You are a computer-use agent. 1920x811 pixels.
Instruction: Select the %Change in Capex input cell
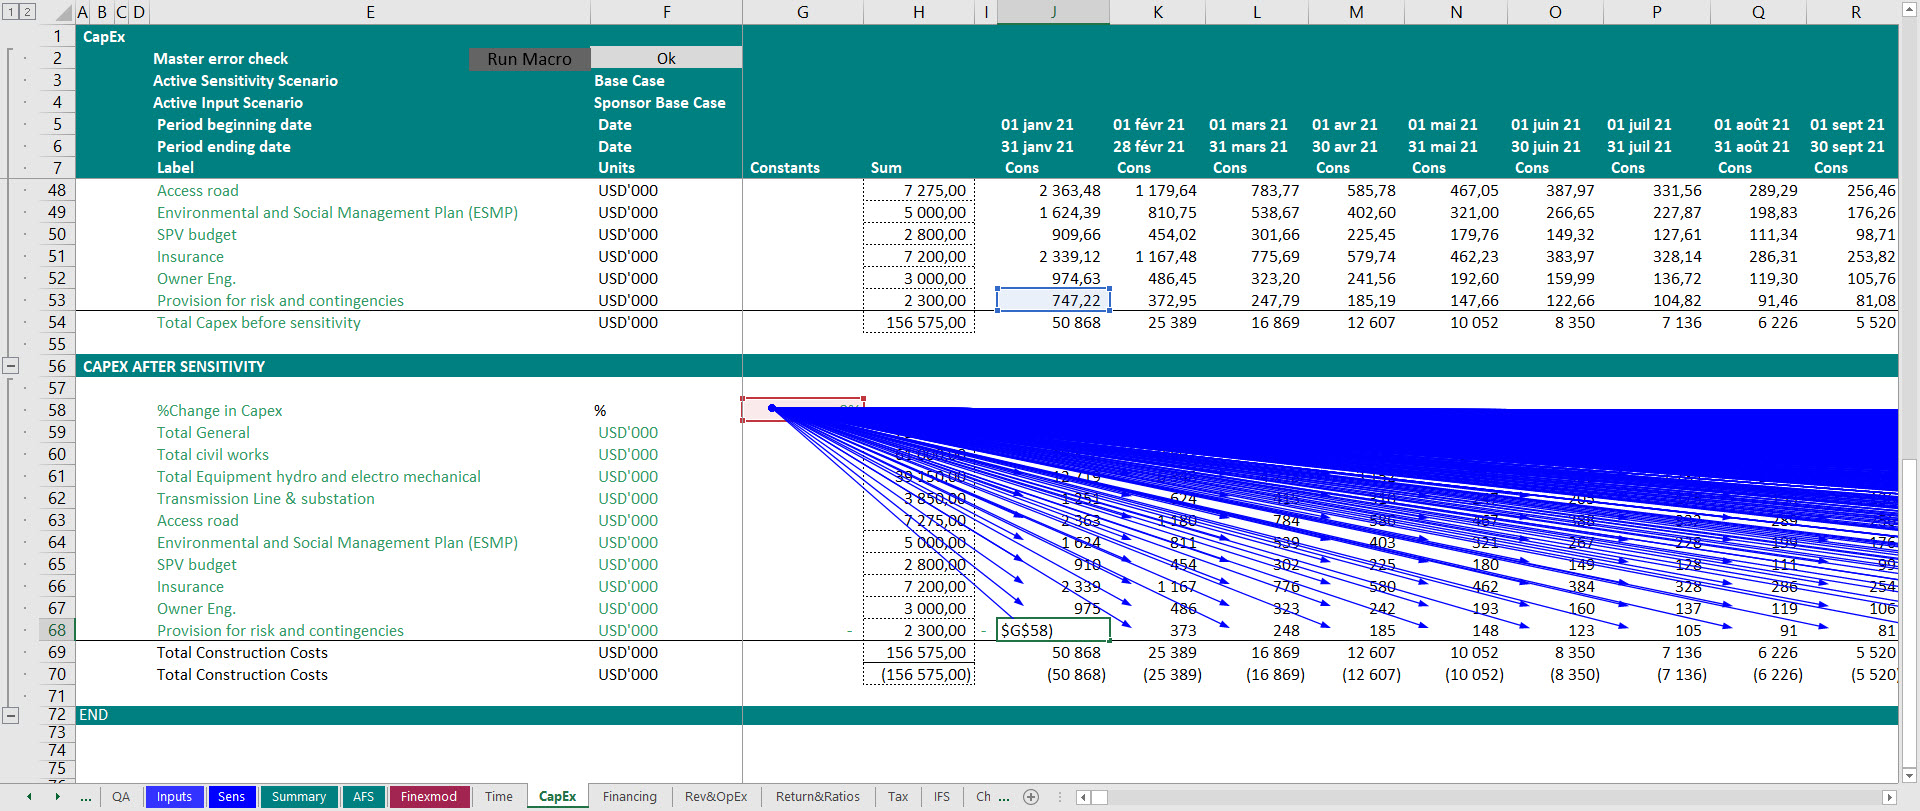point(803,410)
